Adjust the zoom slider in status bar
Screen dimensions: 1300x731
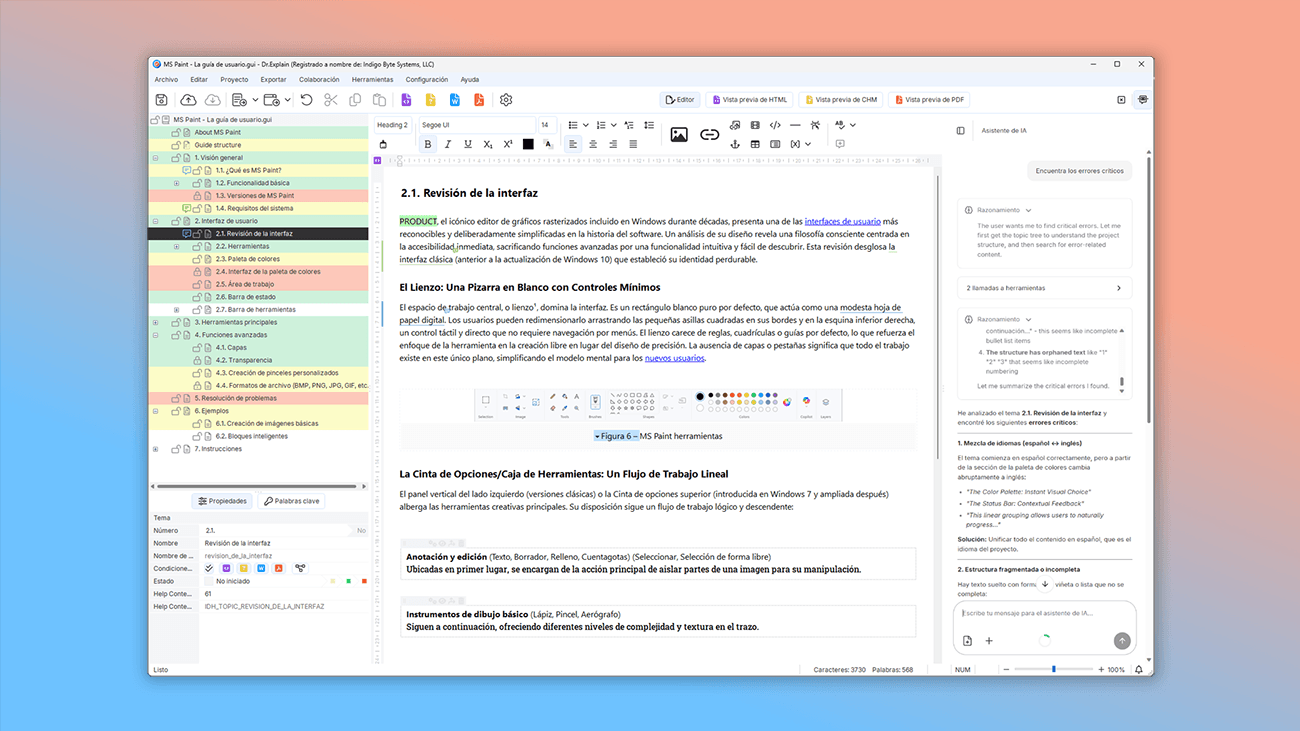point(1053,669)
